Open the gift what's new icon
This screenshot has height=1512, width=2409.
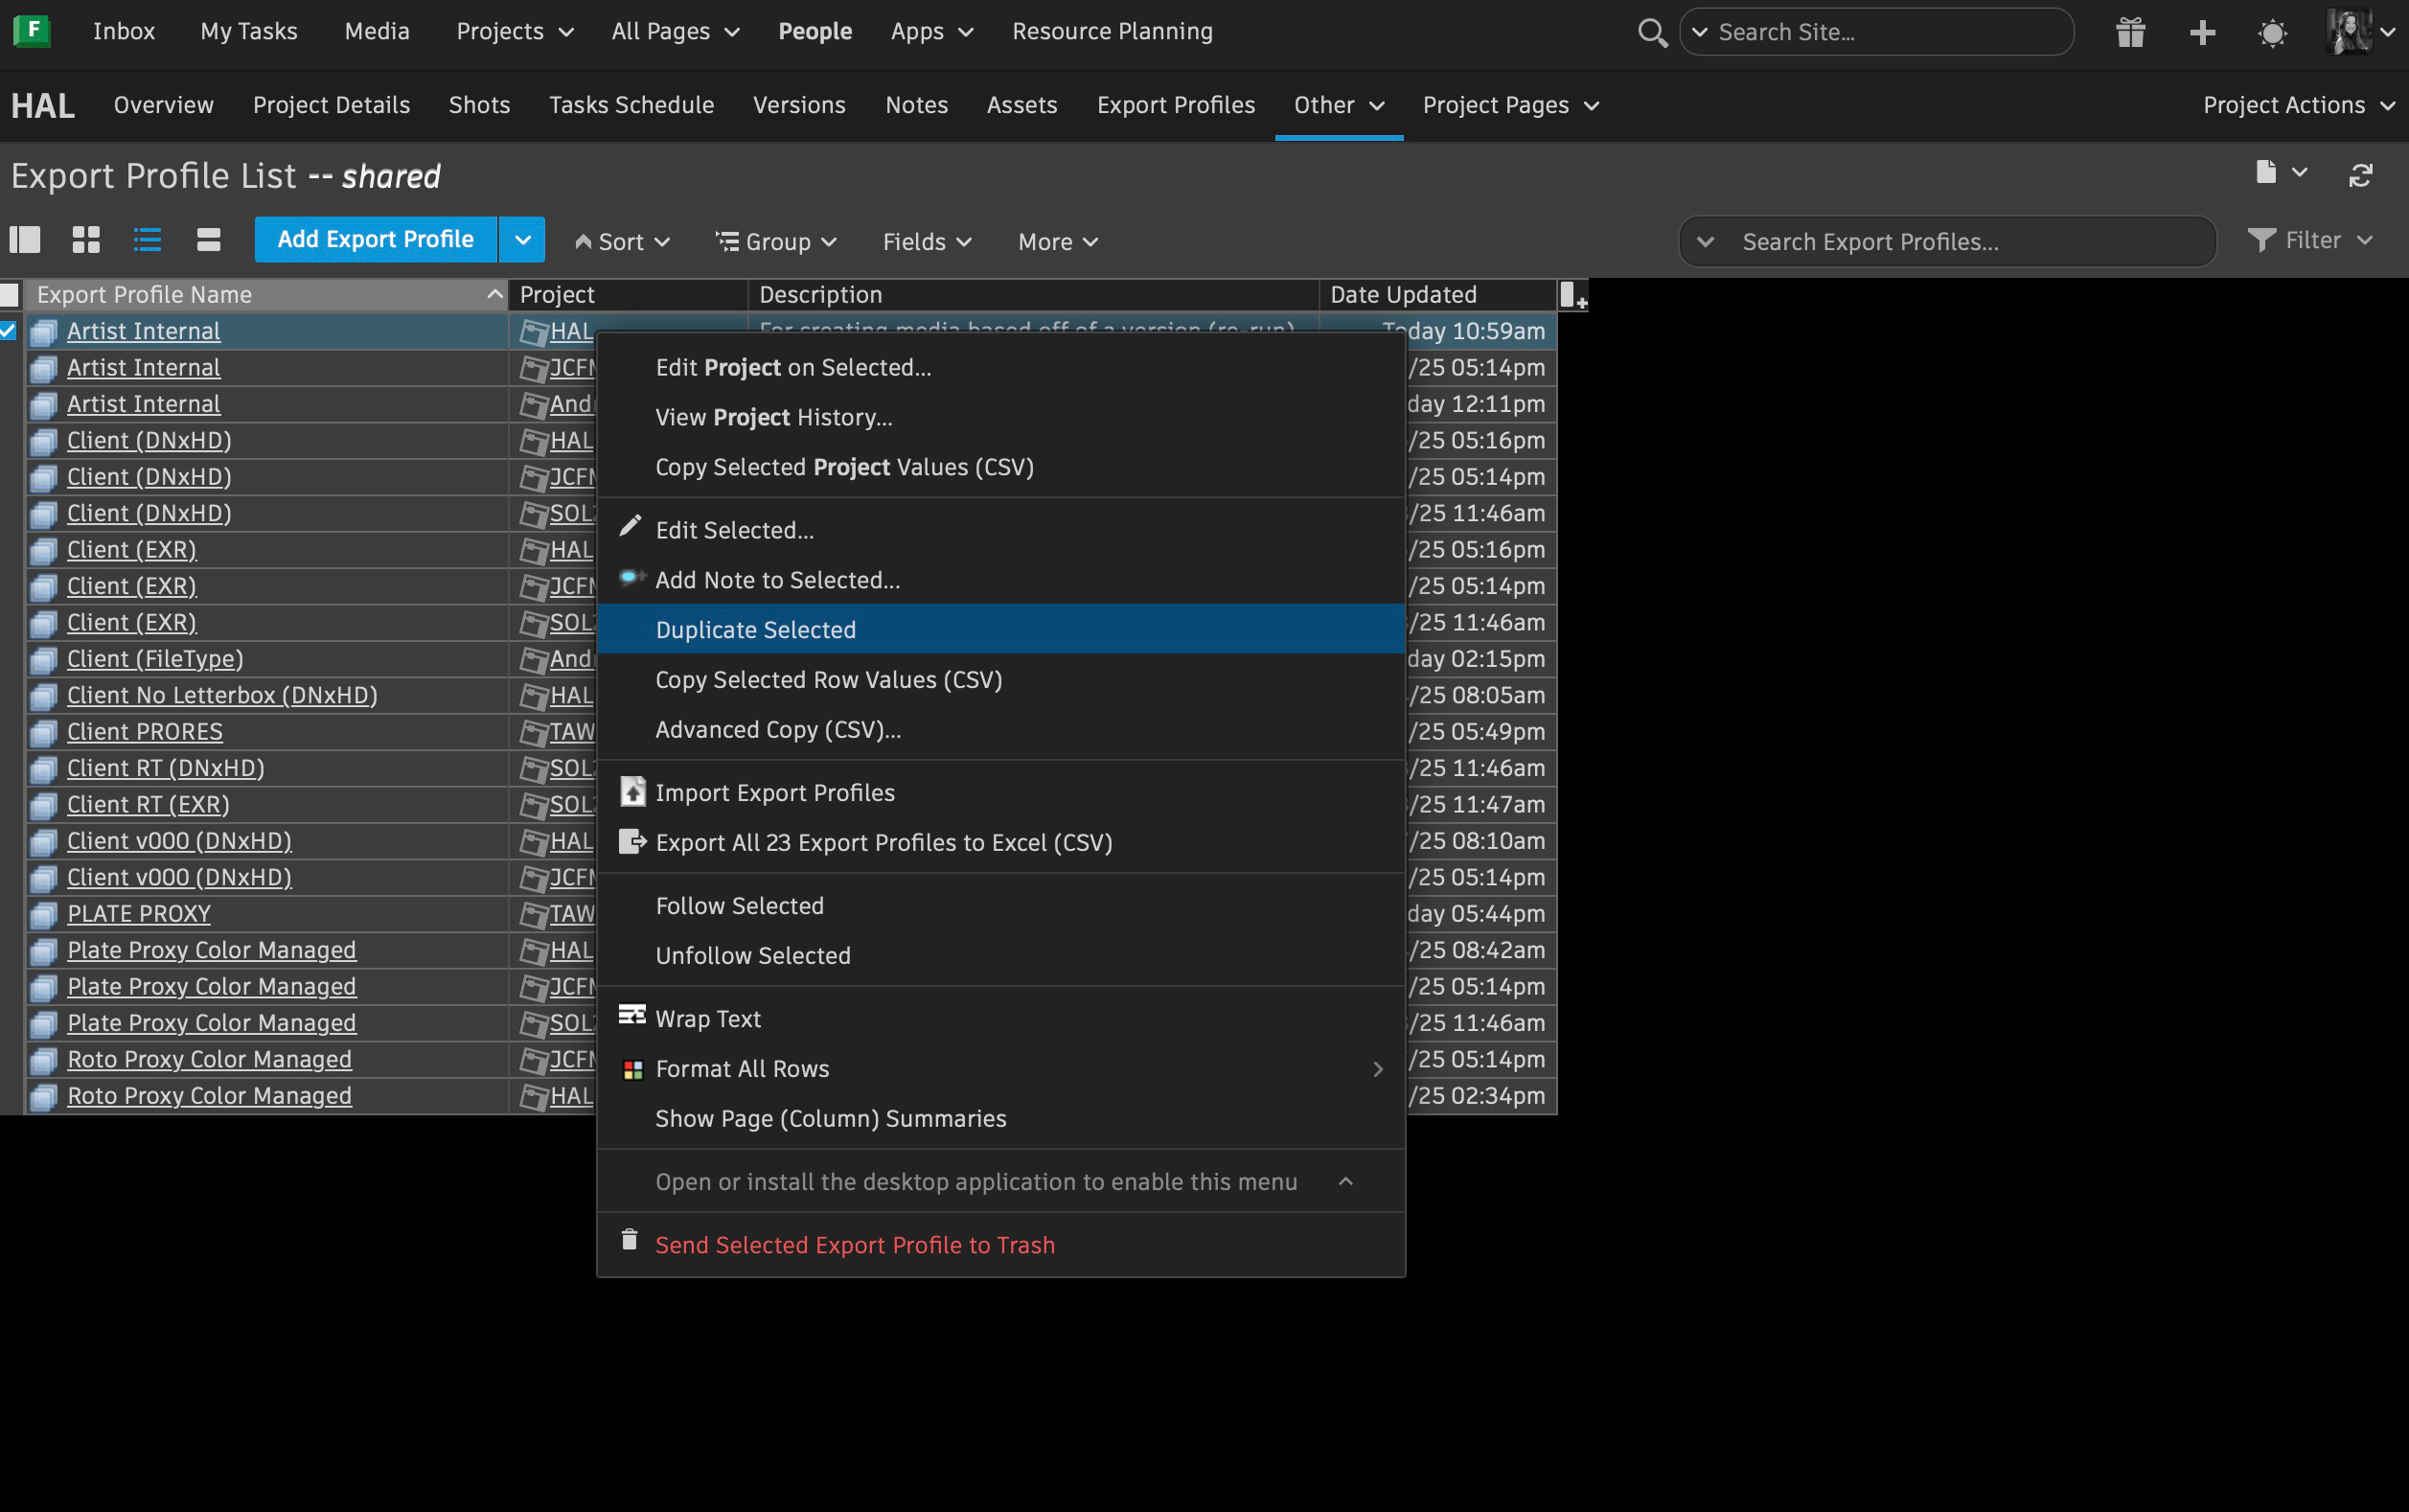click(x=2130, y=33)
